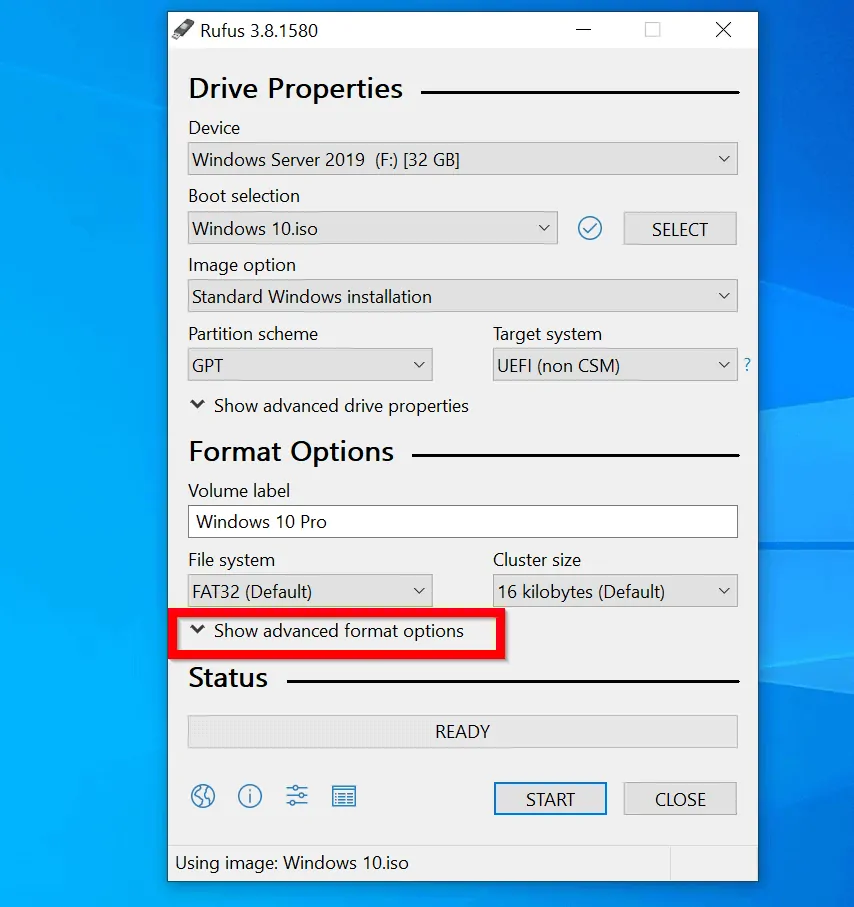The width and height of the screenshot is (854, 907).
Task: Open the About Rufus info dialog
Action: (x=250, y=796)
